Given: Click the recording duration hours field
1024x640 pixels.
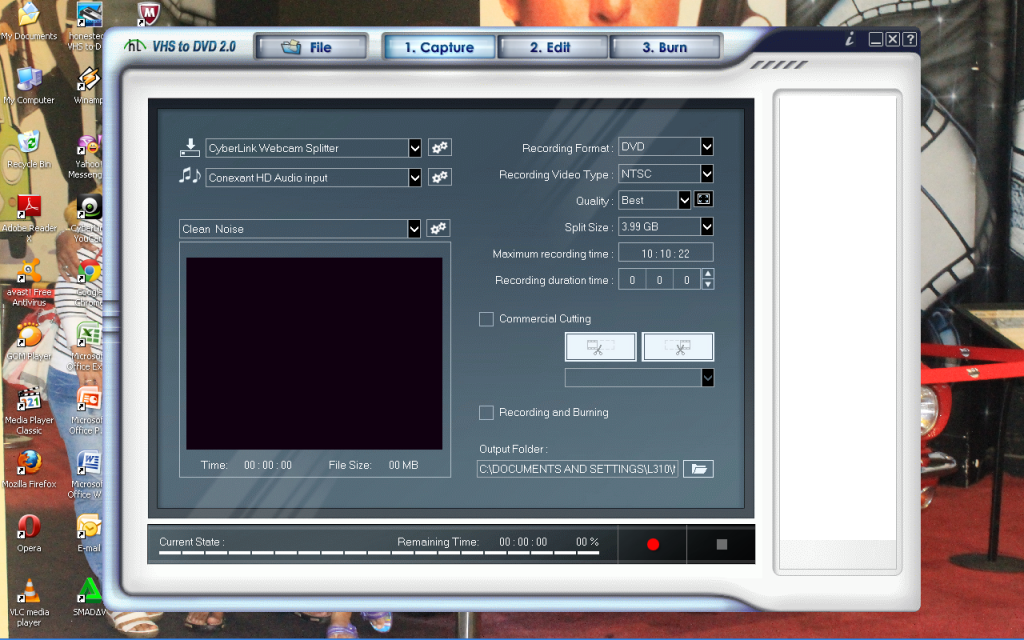Looking at the screenshot, I should (x=632, y=280).
